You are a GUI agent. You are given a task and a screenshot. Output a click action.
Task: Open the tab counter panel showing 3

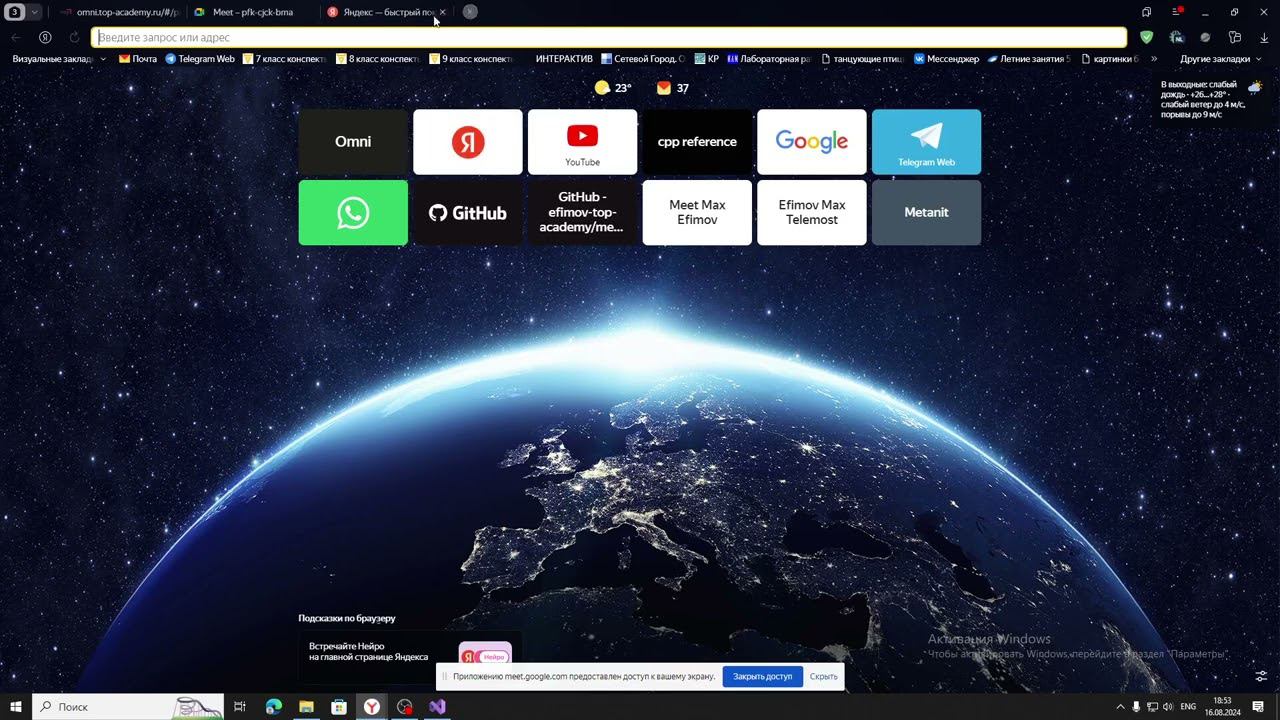click(15, 12)
